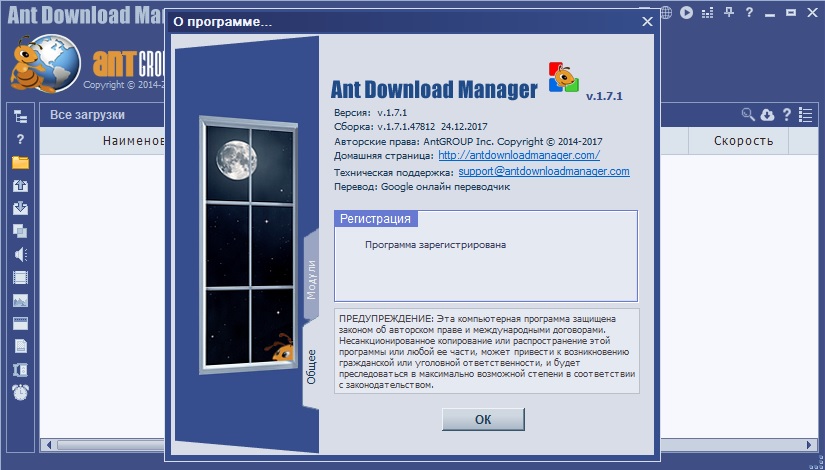The image size is (825, 470).
Task: Click the cloud download icon
Action: 767,115
